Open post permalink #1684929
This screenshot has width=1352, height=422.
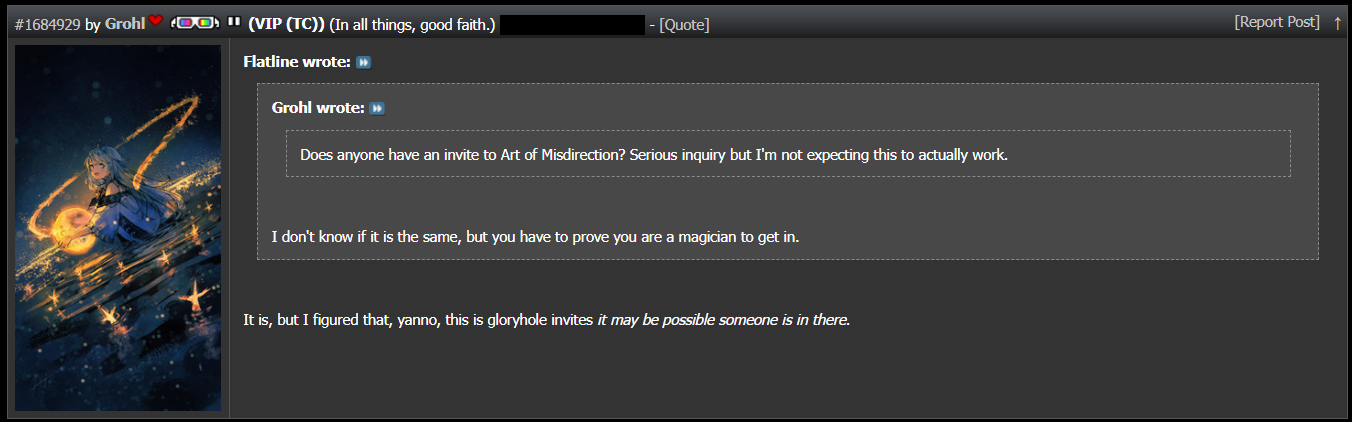tap(47, 24)
